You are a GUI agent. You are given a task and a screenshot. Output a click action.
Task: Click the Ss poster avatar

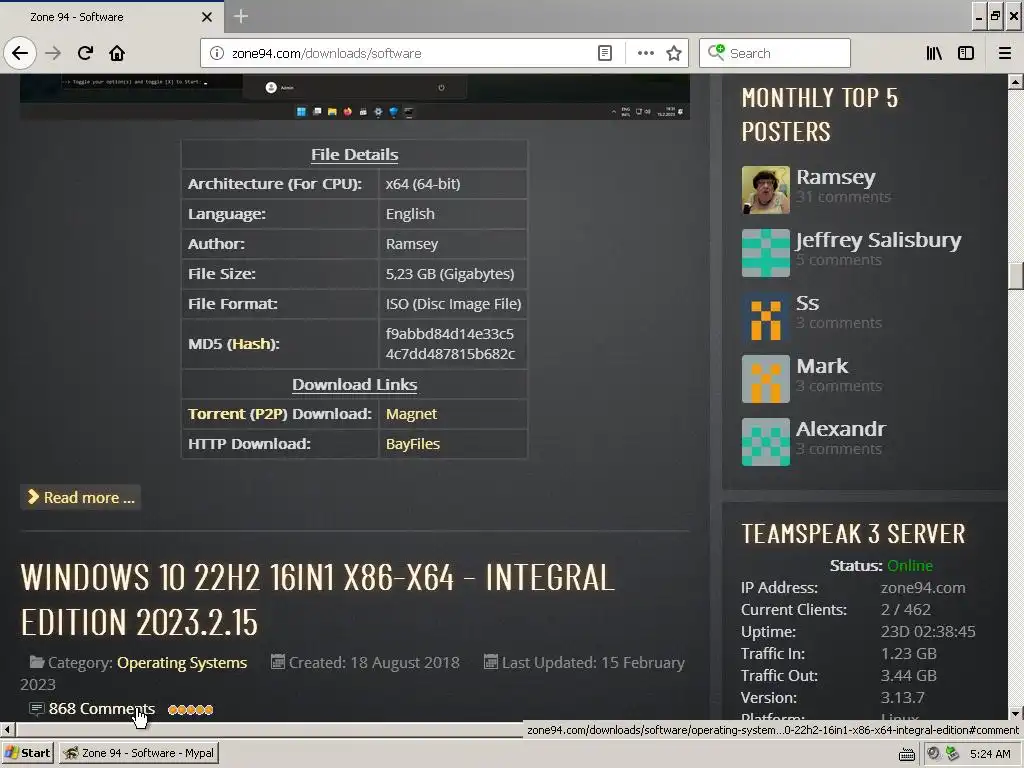(x=765, y=316)
